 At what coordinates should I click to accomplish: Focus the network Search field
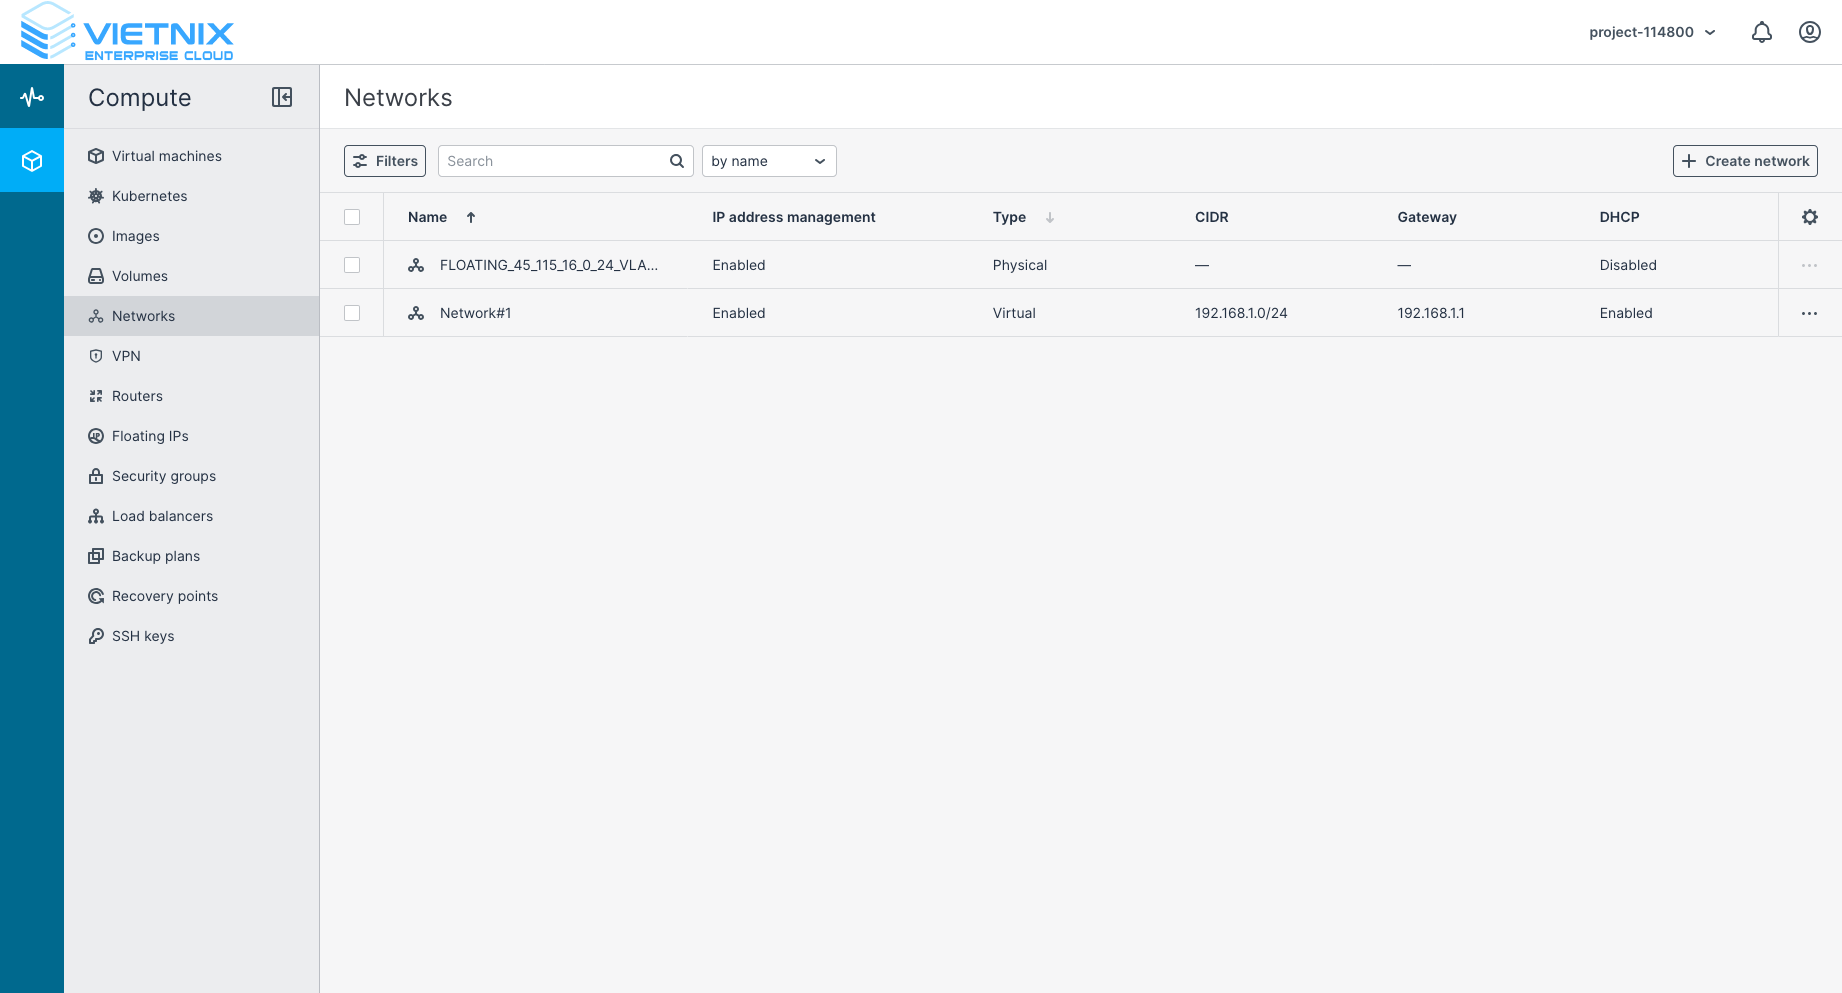click(553, 161)
